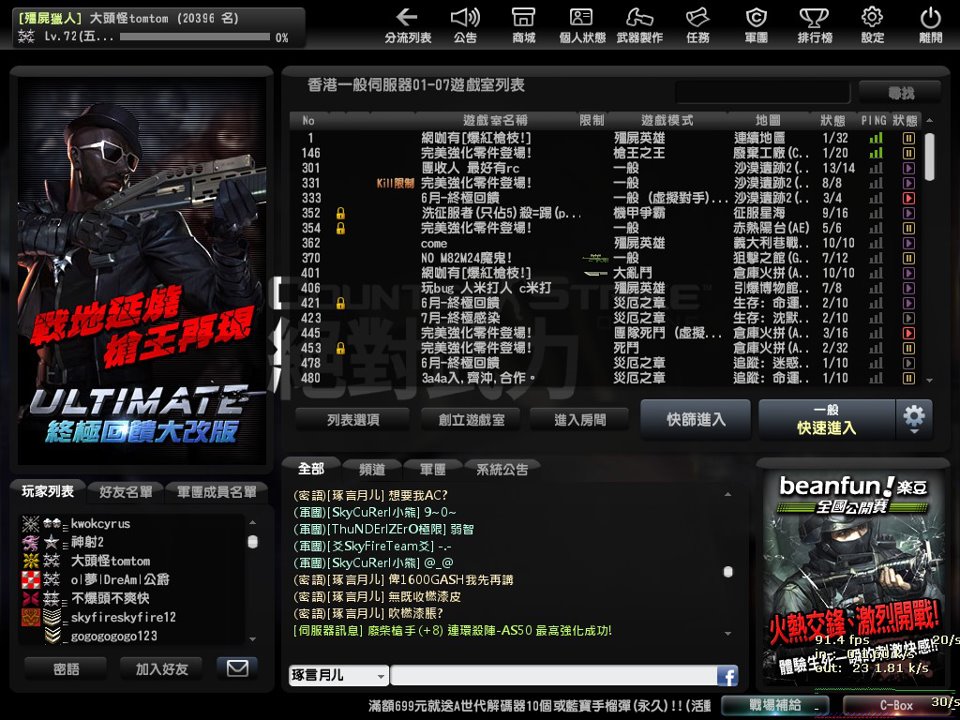Click the rank emblem beside kwokcyrus
This screenshot has height=720, width=960.
[31, 523]
